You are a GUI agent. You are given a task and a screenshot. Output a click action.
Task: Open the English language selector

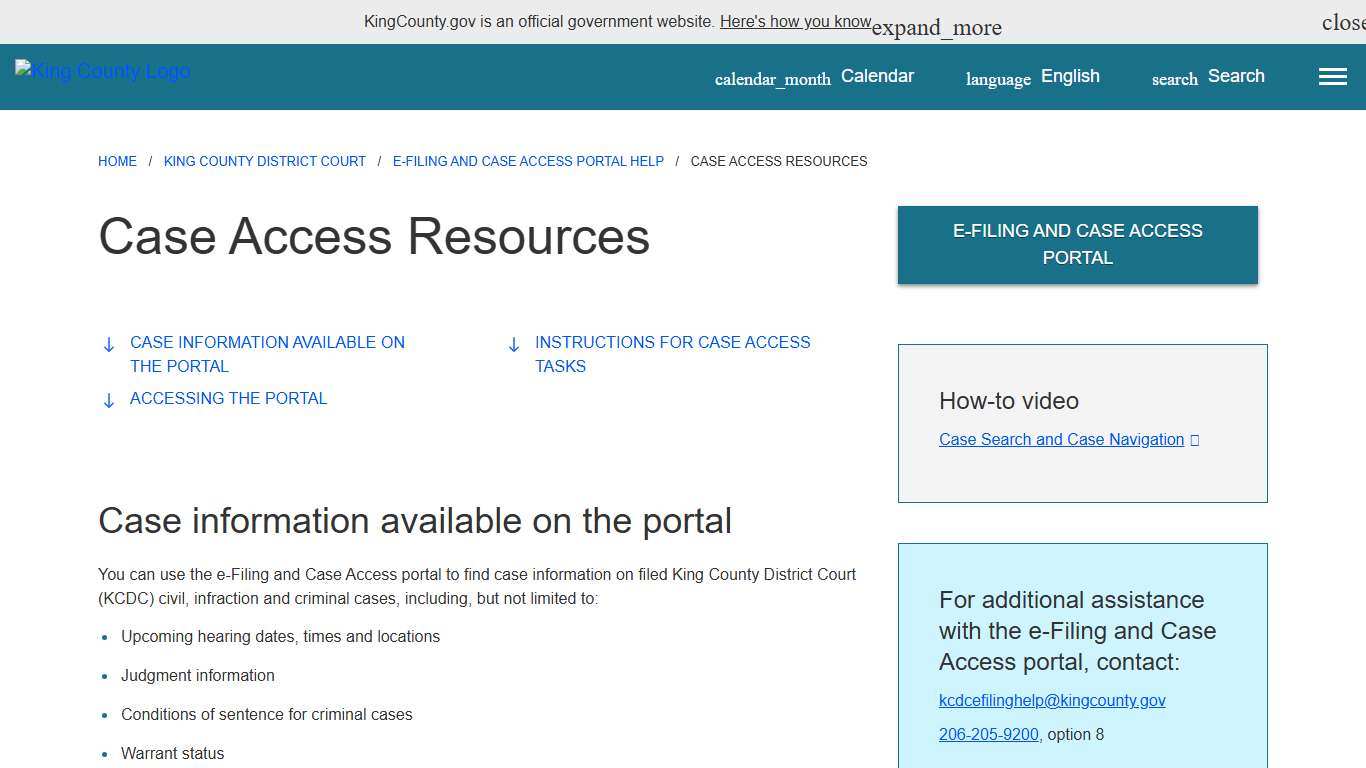tap(1069, 76)
